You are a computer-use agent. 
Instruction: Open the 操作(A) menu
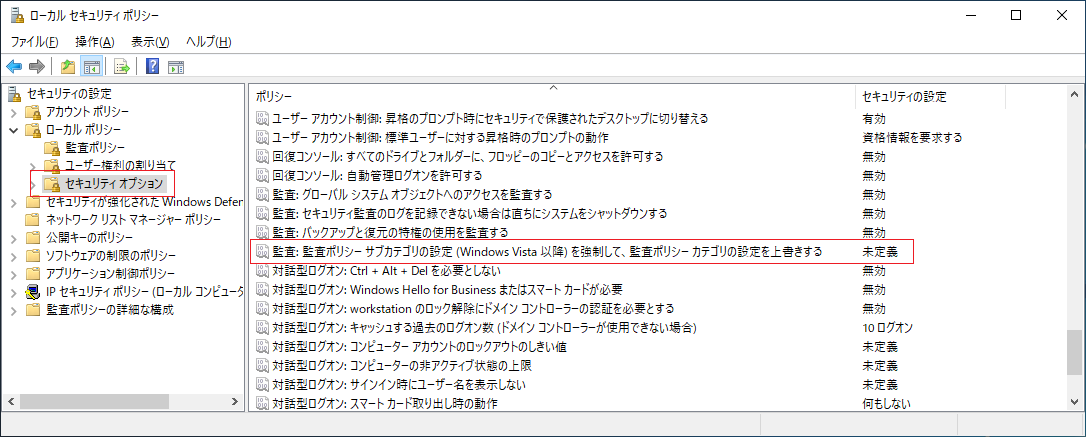[x=94, y=42]
